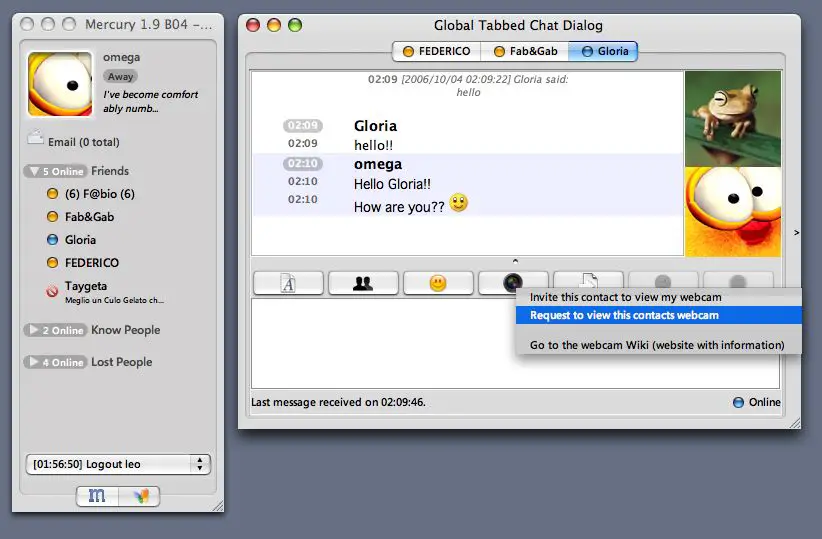822x539 pixels.
Task: Click the send file document icon
Action: [588, 281]
